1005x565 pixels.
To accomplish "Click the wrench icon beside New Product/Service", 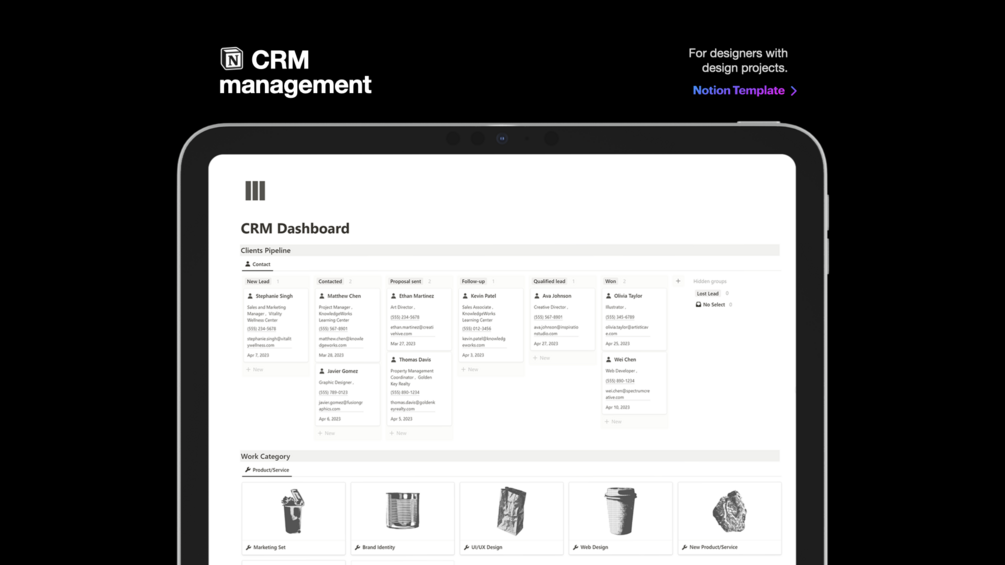I will pyautogui.click(x=685, y=547).
